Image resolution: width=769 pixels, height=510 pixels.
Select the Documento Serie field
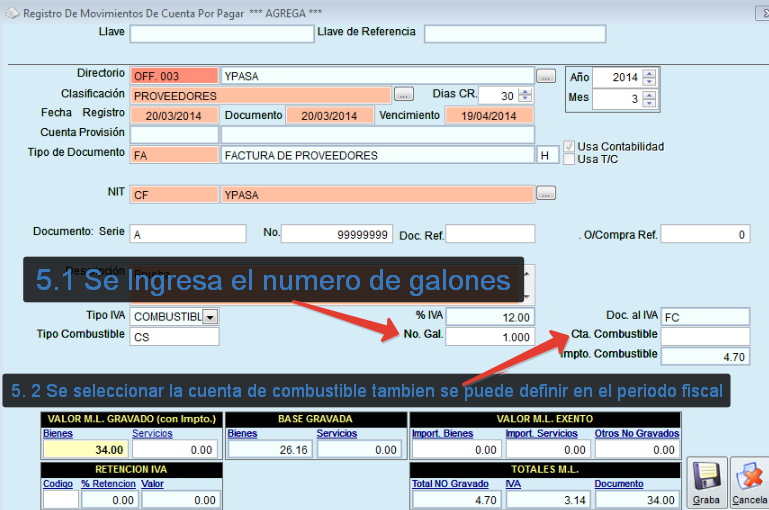[187, 234]
